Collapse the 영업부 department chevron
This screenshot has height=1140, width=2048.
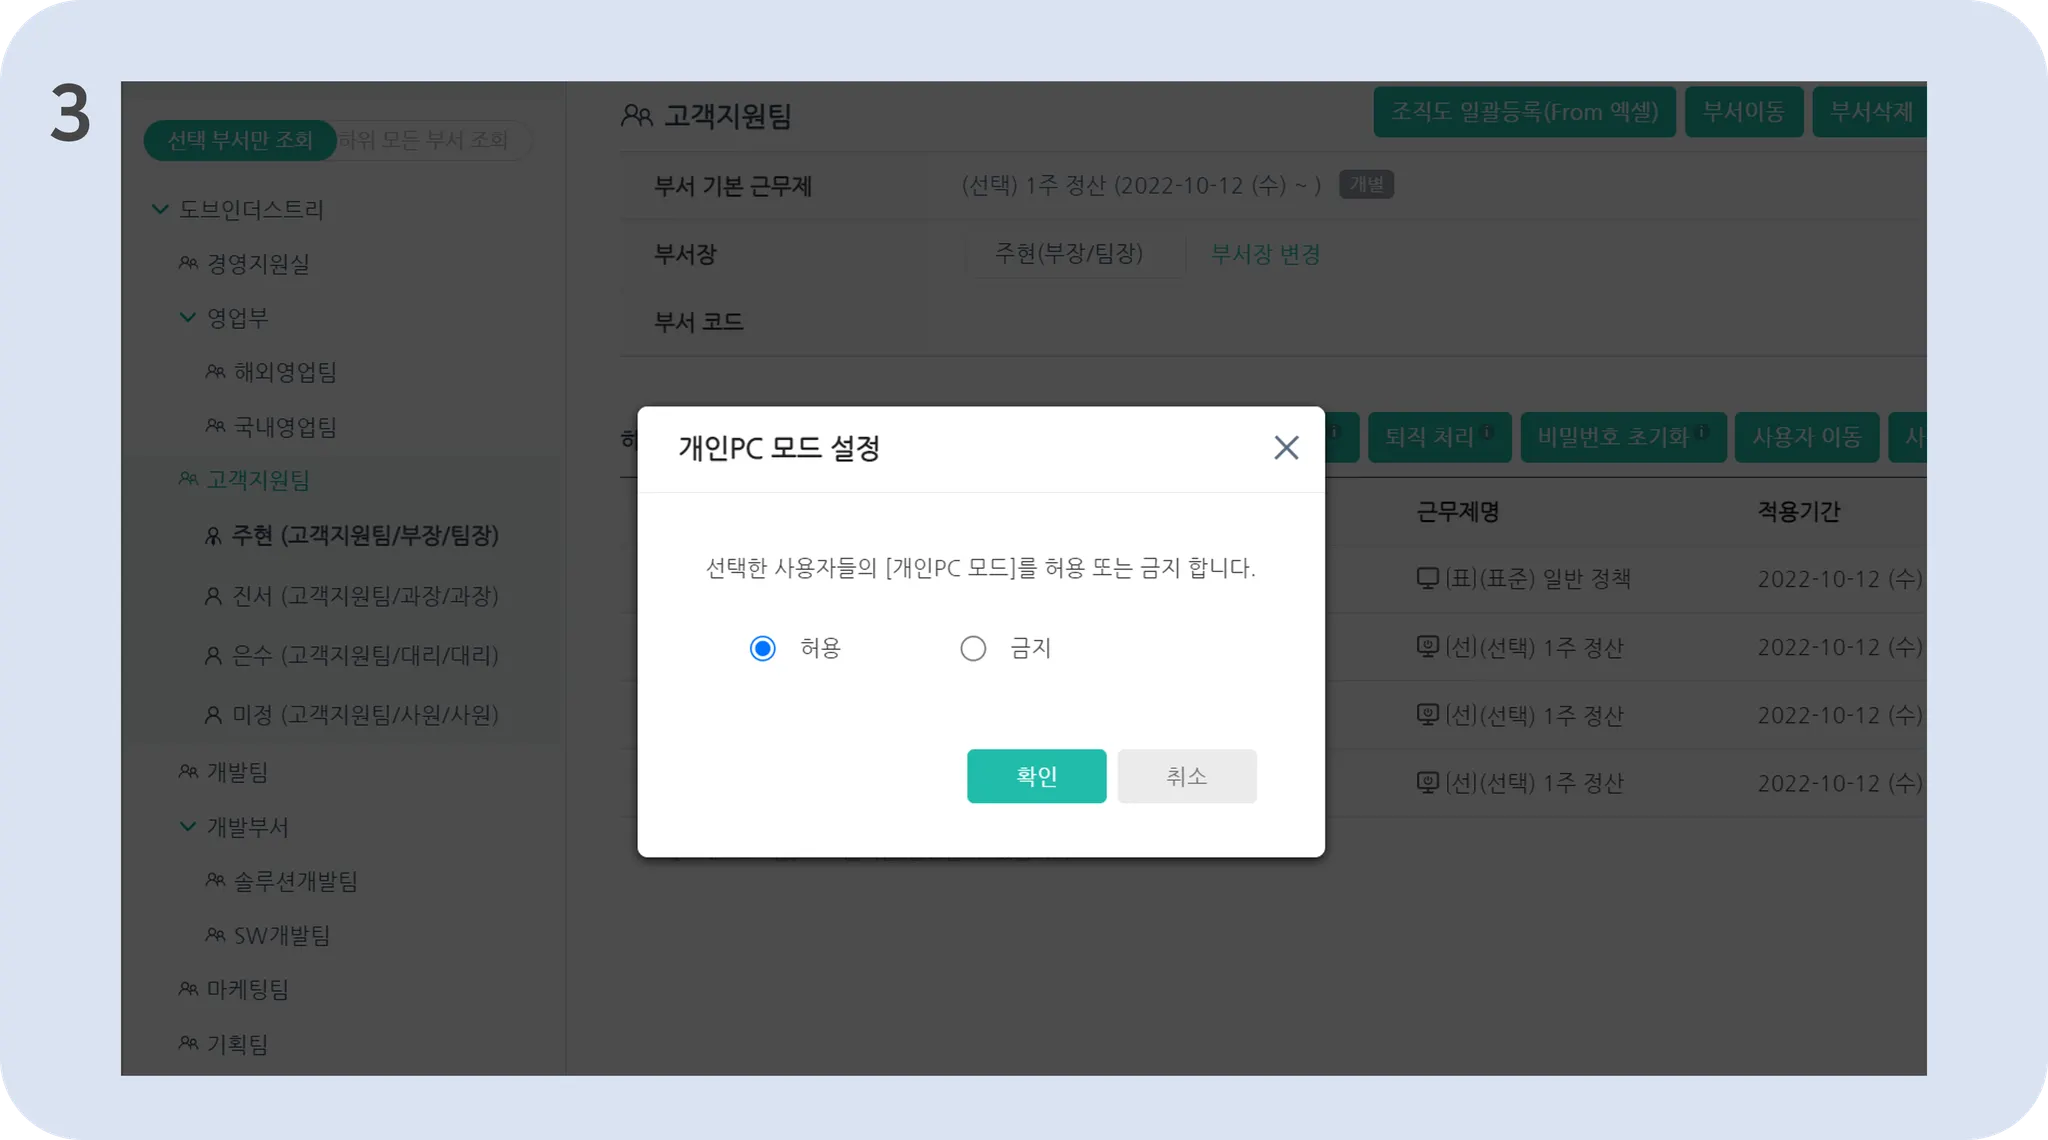click(187, 317)
